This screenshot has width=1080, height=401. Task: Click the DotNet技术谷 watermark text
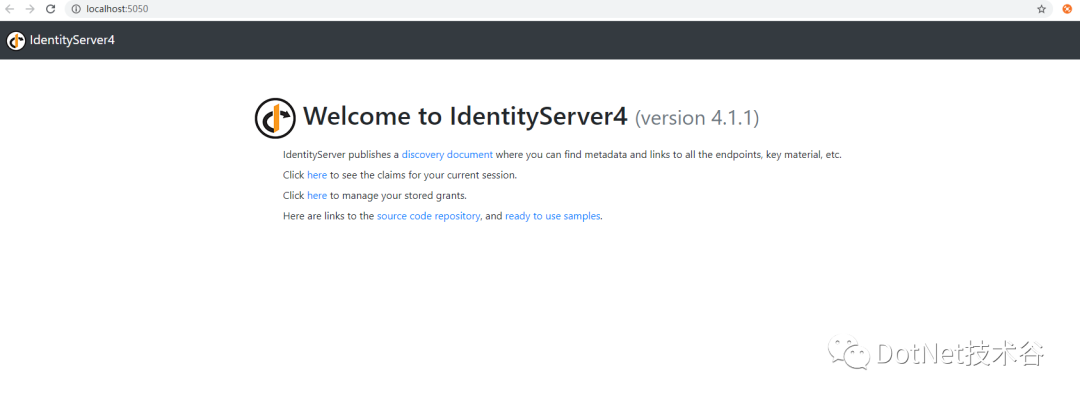(962, 354)
